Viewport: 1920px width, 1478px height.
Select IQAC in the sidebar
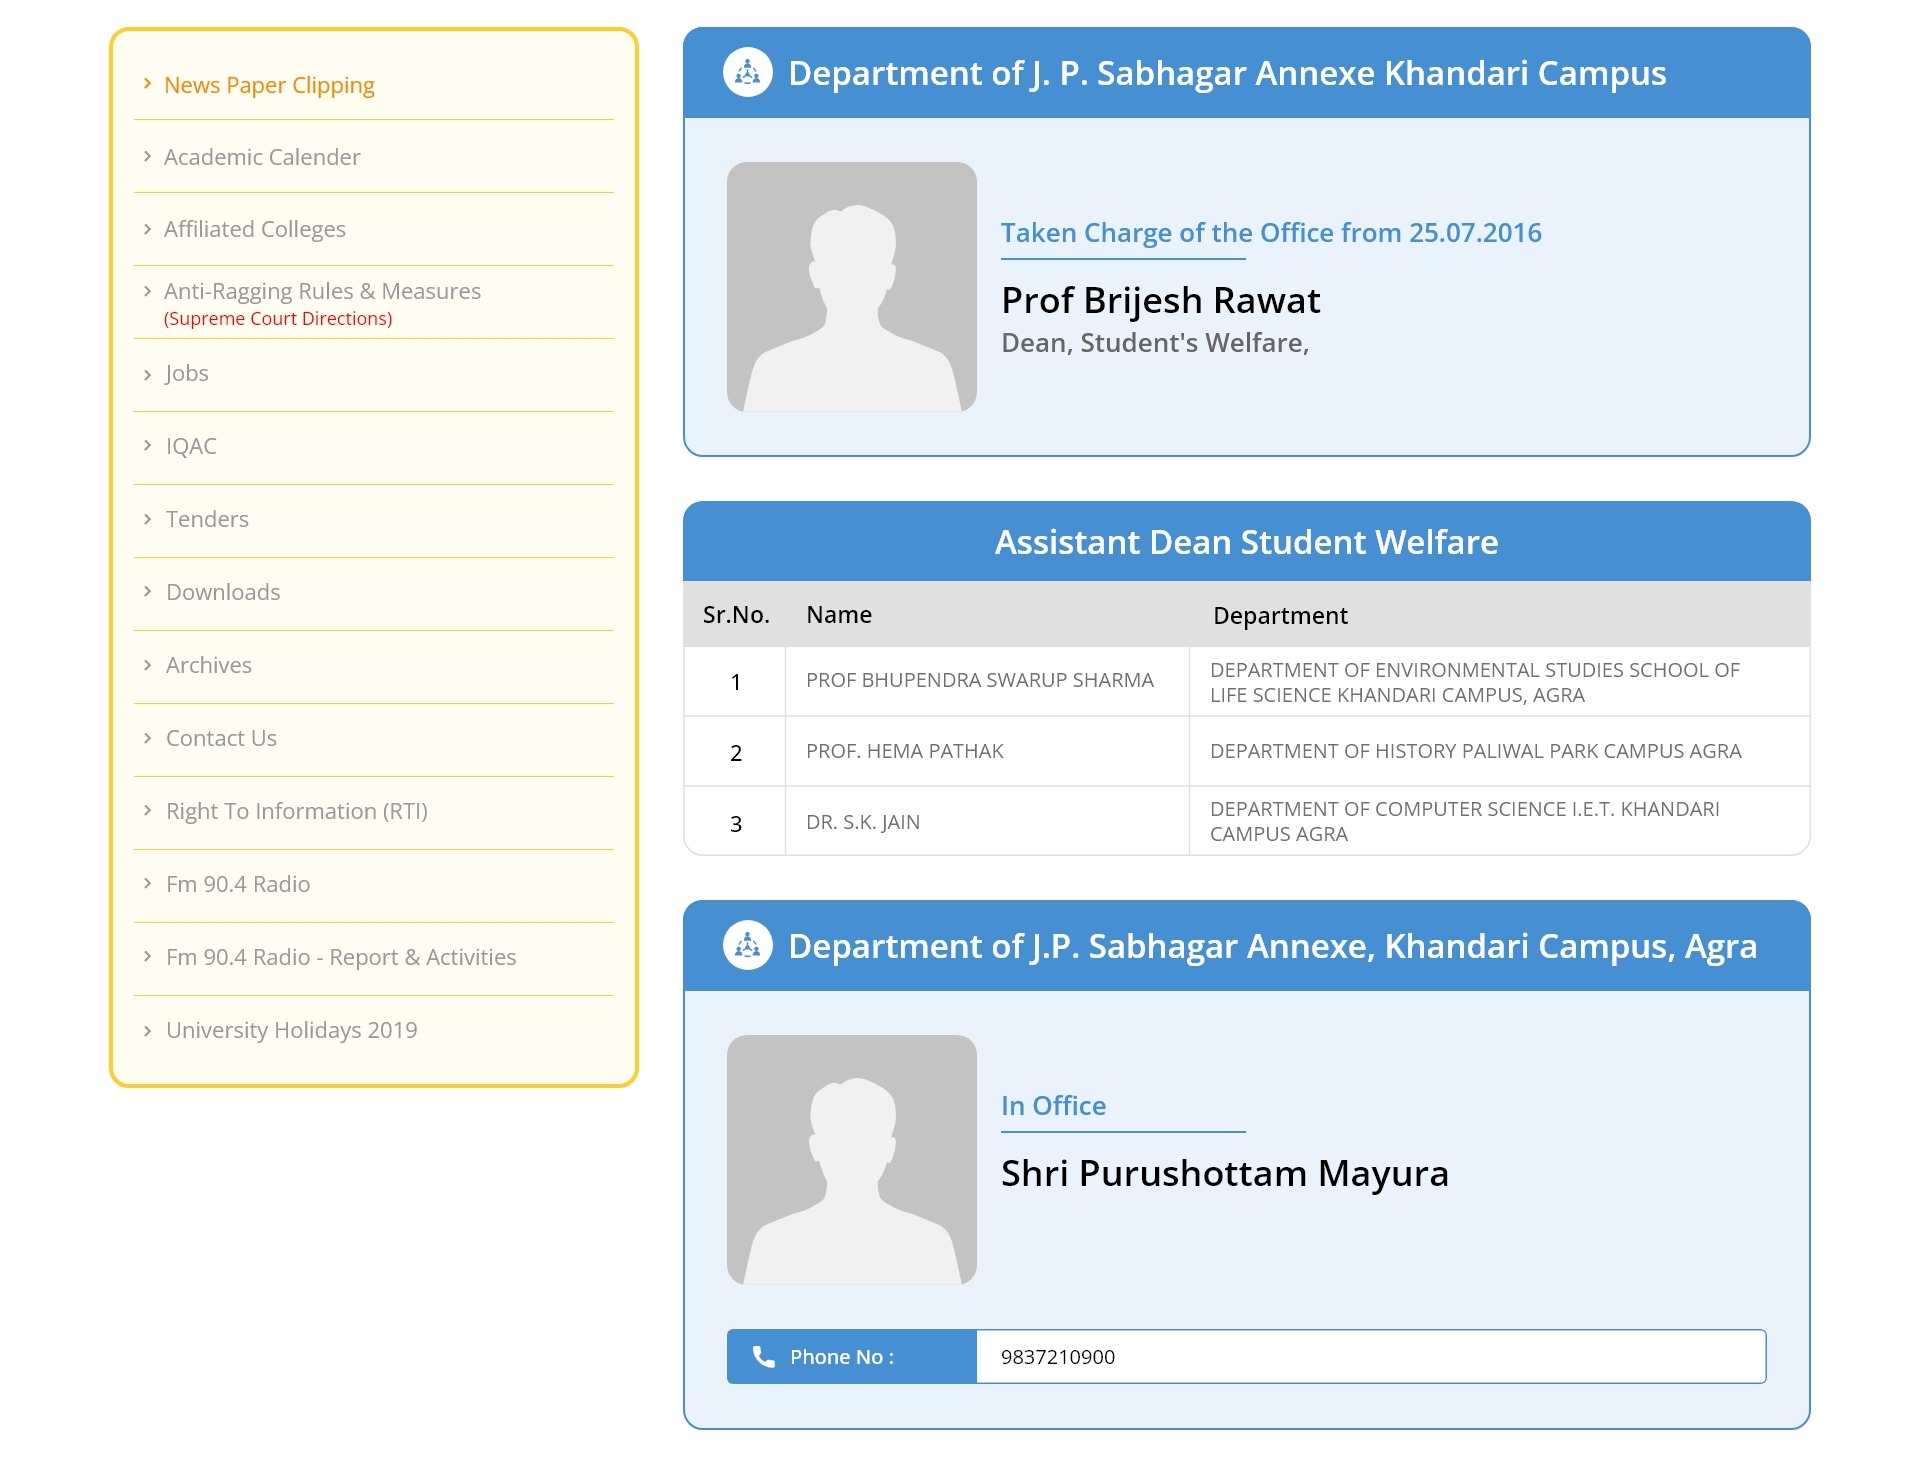pos(191,446)
